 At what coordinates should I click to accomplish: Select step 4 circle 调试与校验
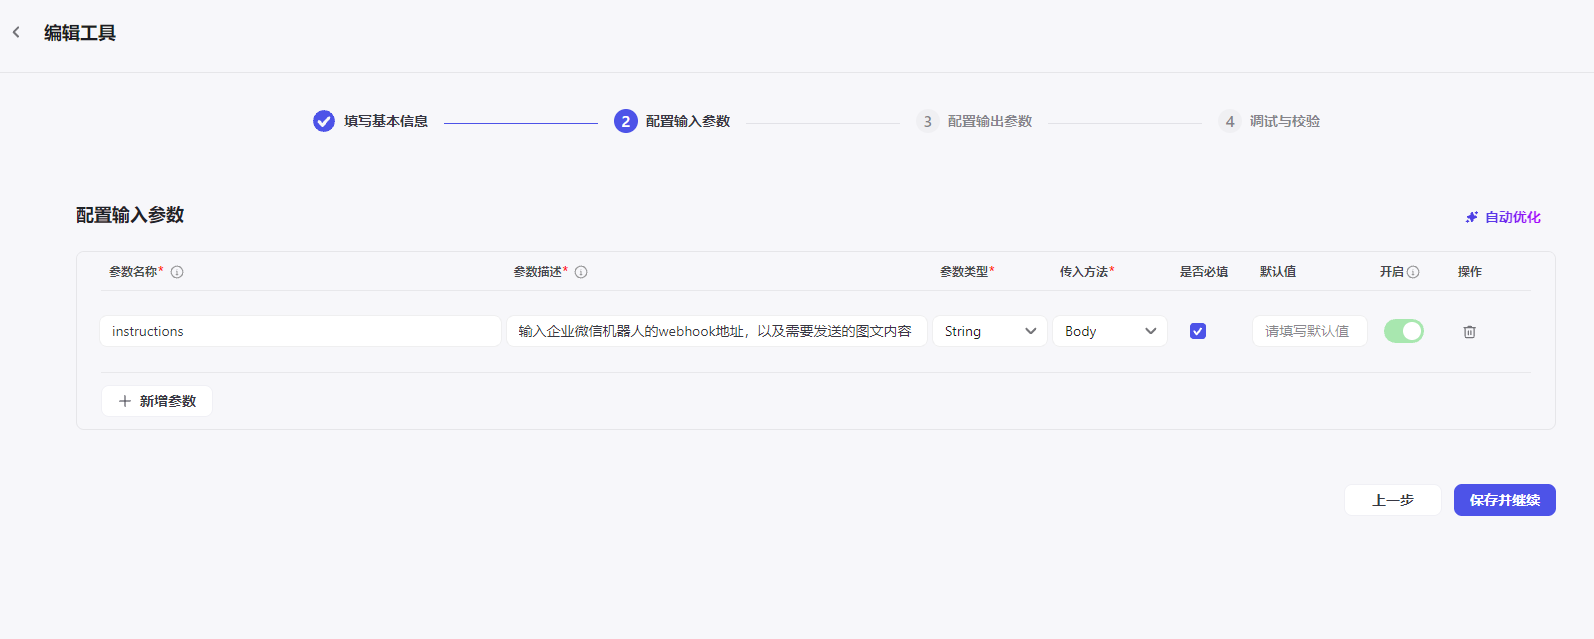click(1230, 121)
